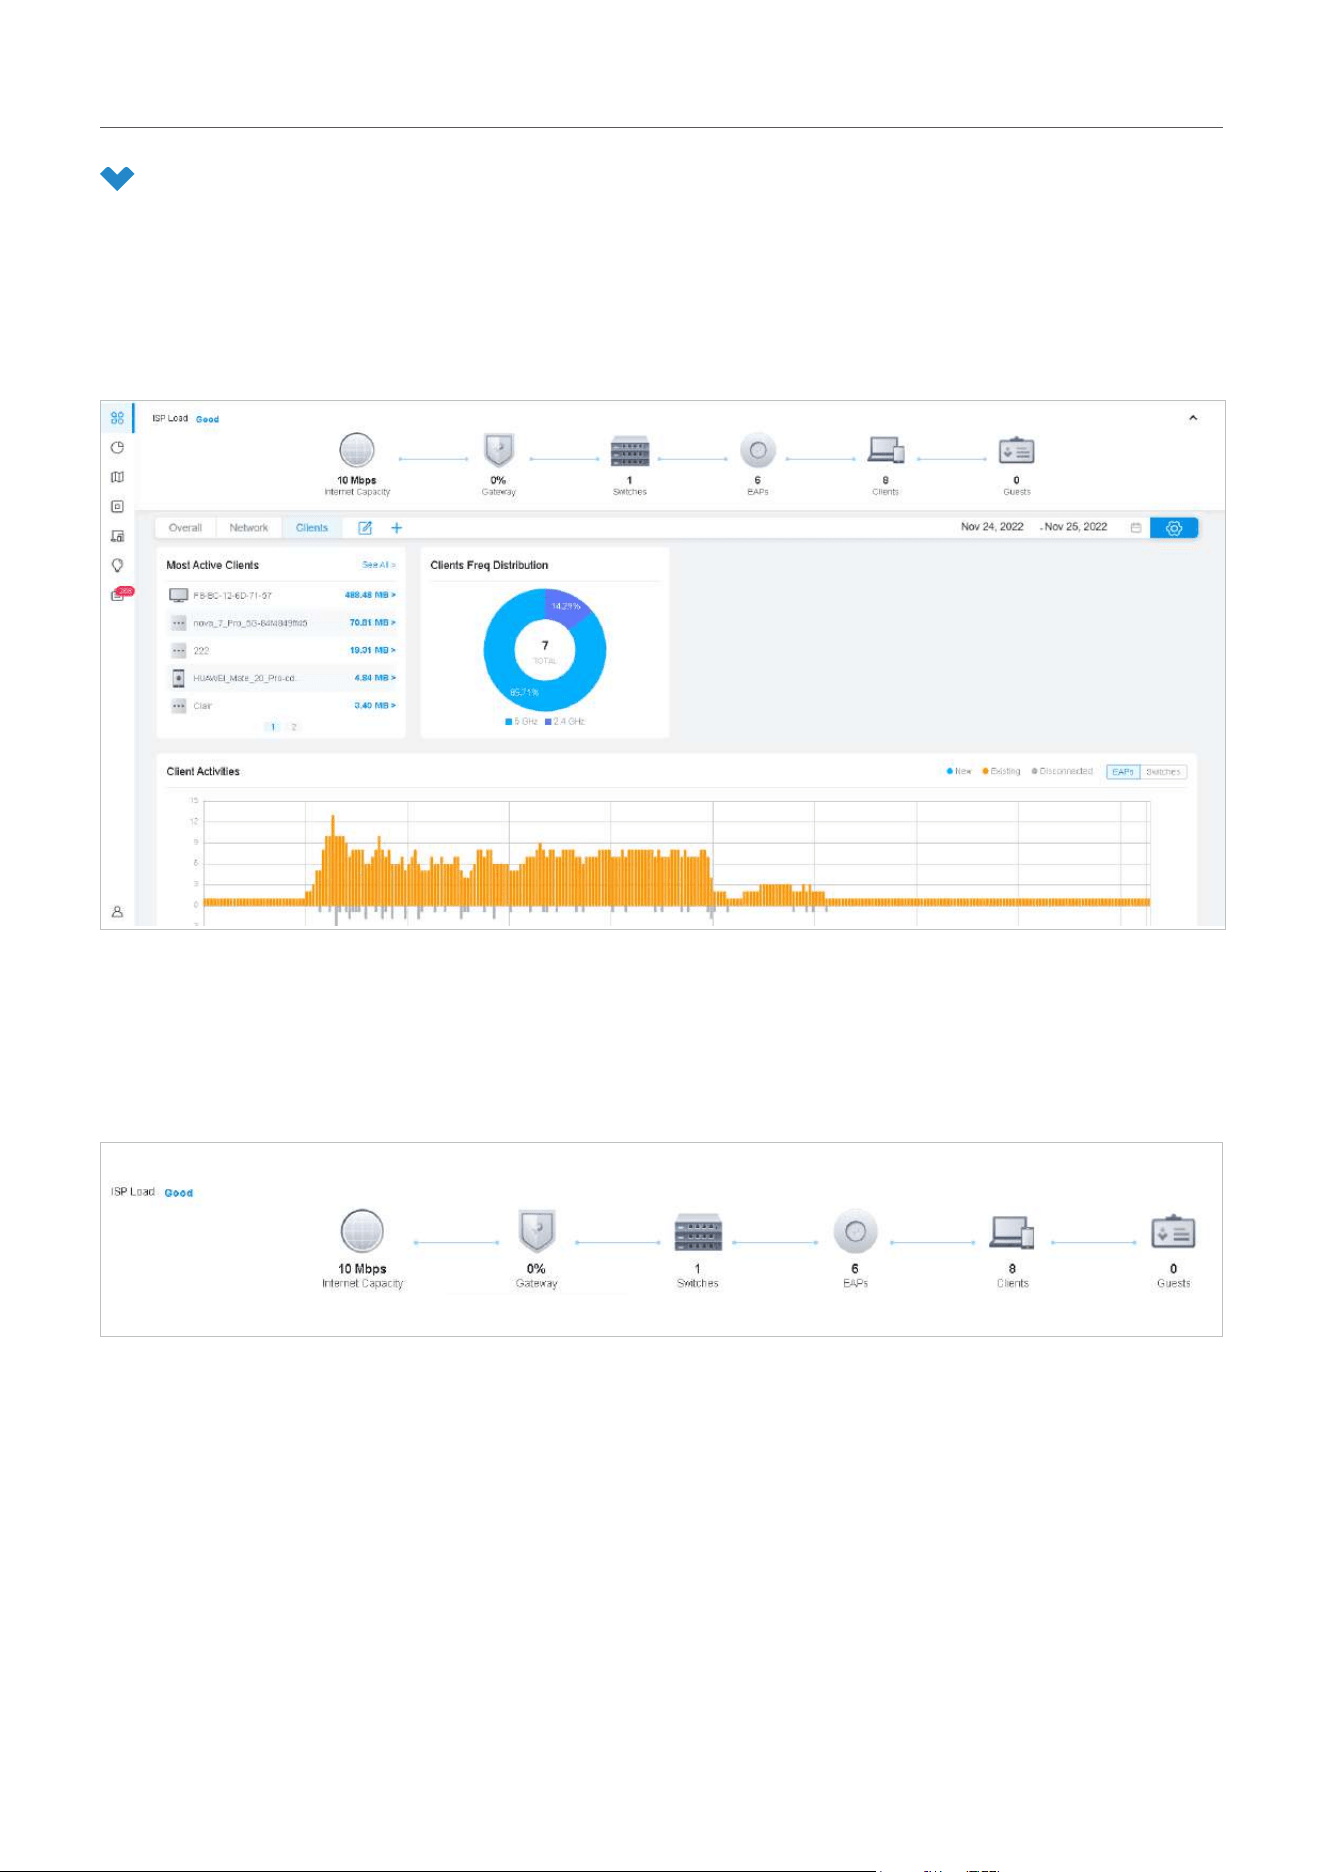Click the Client Activities chart title
The width and height of the screenshot is (1324, 1872).
(203, 772)
